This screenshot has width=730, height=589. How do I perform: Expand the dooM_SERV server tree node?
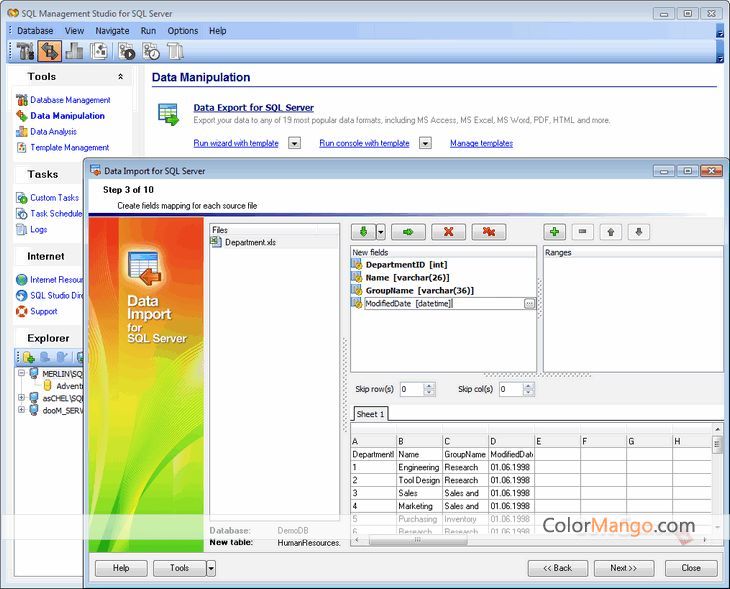21,410
